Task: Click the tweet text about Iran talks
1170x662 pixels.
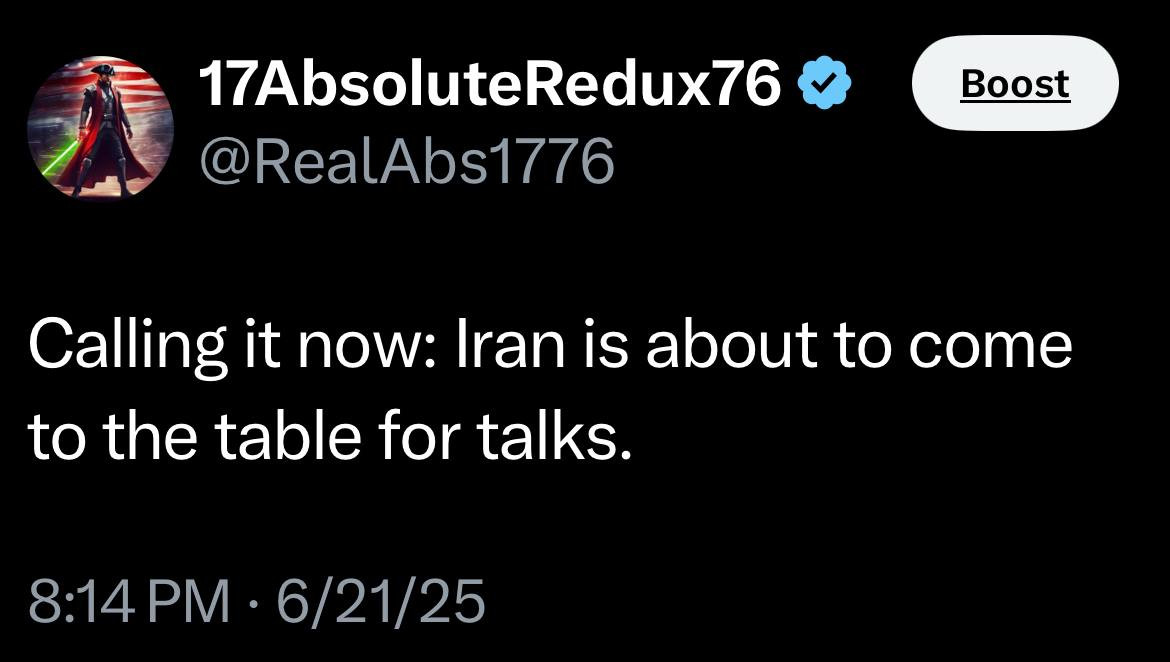Action: pos(548,391)
